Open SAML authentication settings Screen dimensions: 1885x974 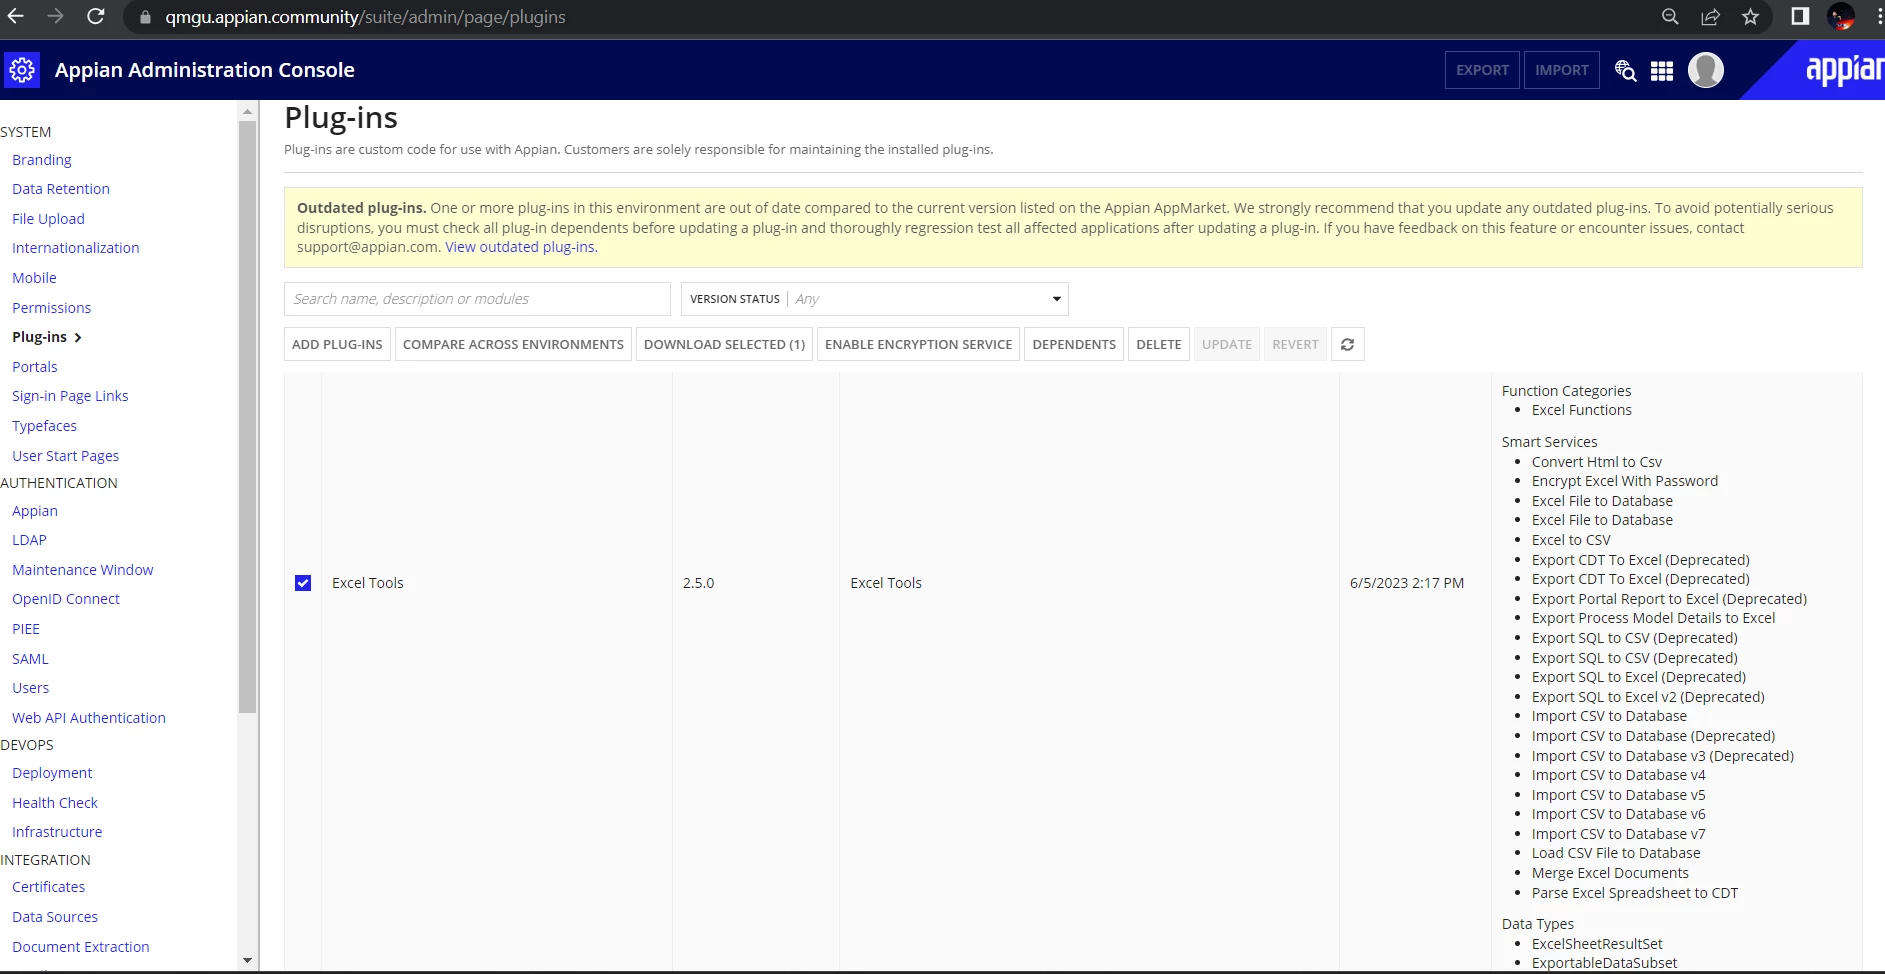tap(30, 659)
